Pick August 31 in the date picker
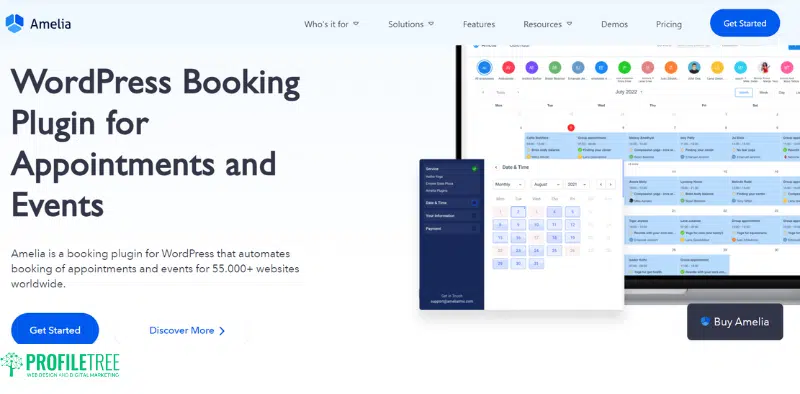This screenshot has height=394, width=800. [x=536, y=263]
